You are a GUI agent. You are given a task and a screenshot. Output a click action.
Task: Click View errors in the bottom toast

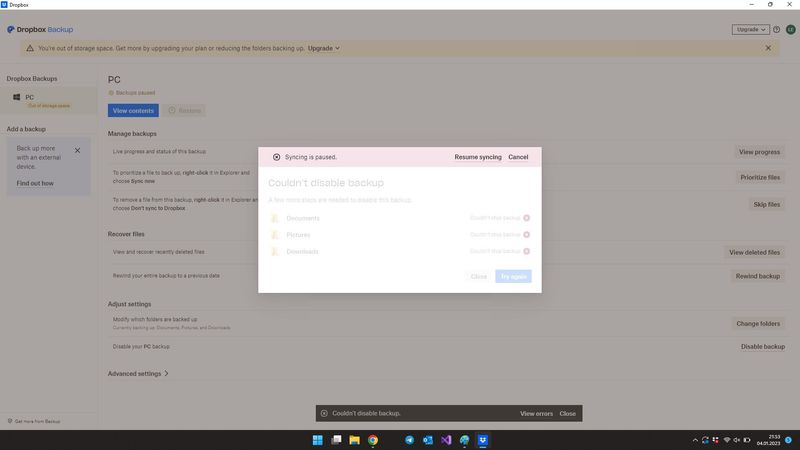[x=536, y=414]
